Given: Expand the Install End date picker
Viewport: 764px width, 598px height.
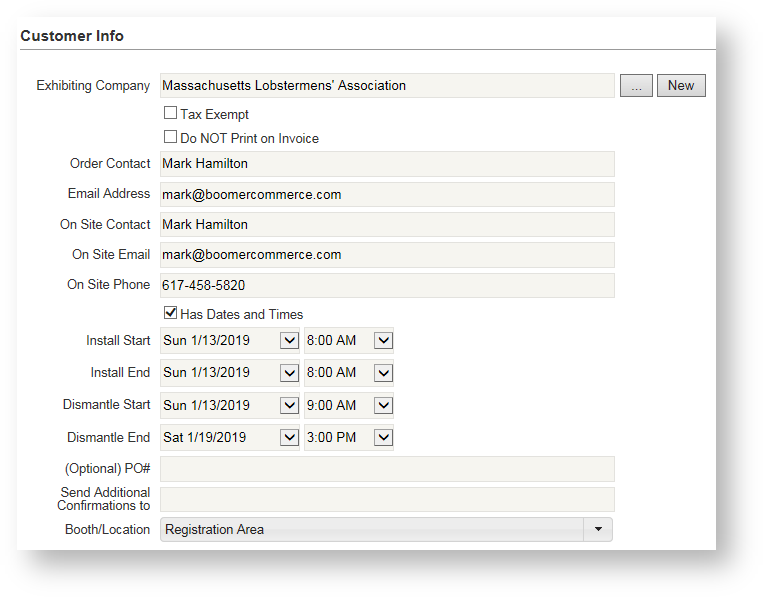Looking at the screenshot, I should [x=289, y=373].
